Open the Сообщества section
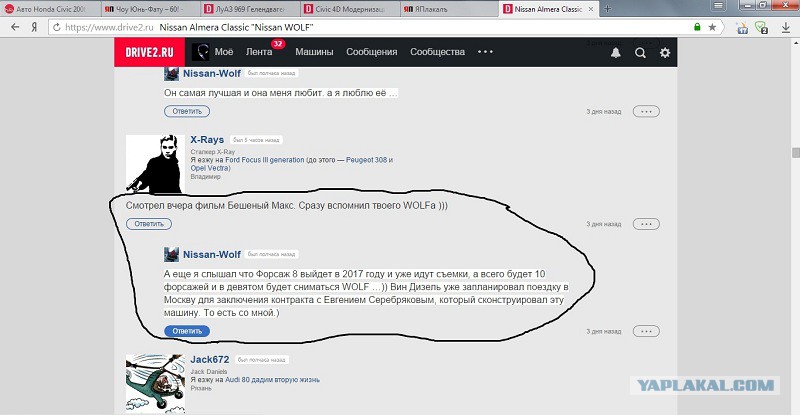This screenshot has height=415, width=800. (437, 52)
